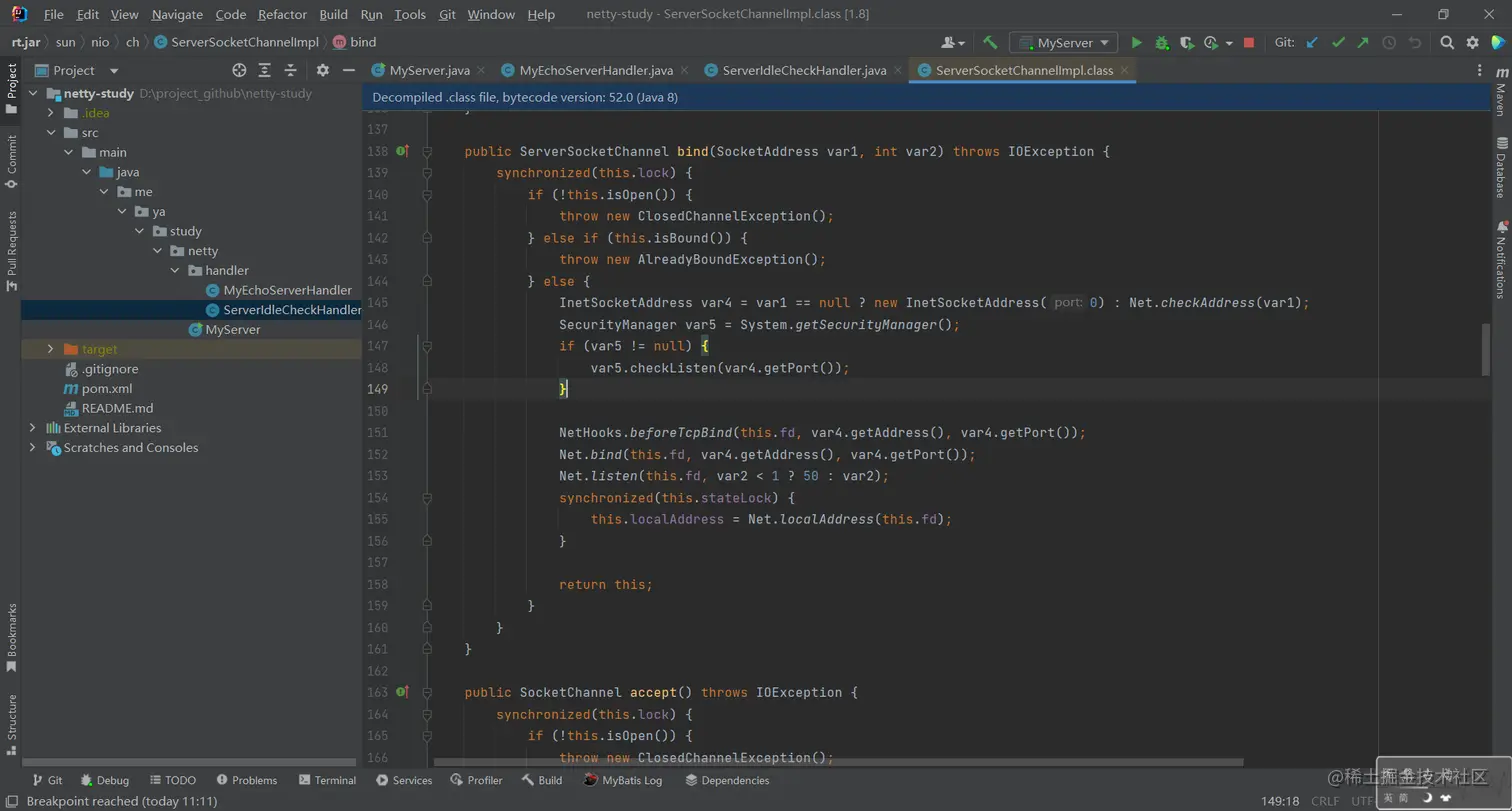Open the Navigate menu
Image resolution: width=1512 pixels, height=811 pixels.
(177, 15)
